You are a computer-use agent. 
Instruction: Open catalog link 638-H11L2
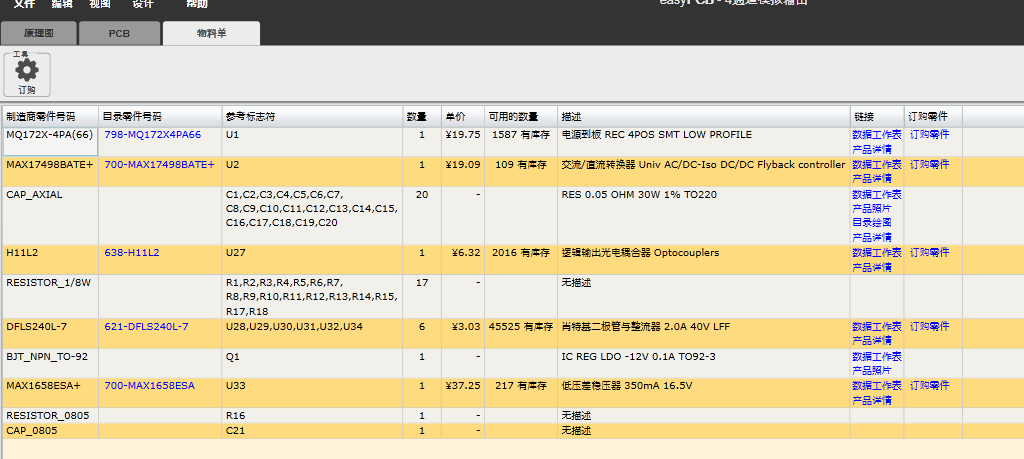click(x=132, y=253)
